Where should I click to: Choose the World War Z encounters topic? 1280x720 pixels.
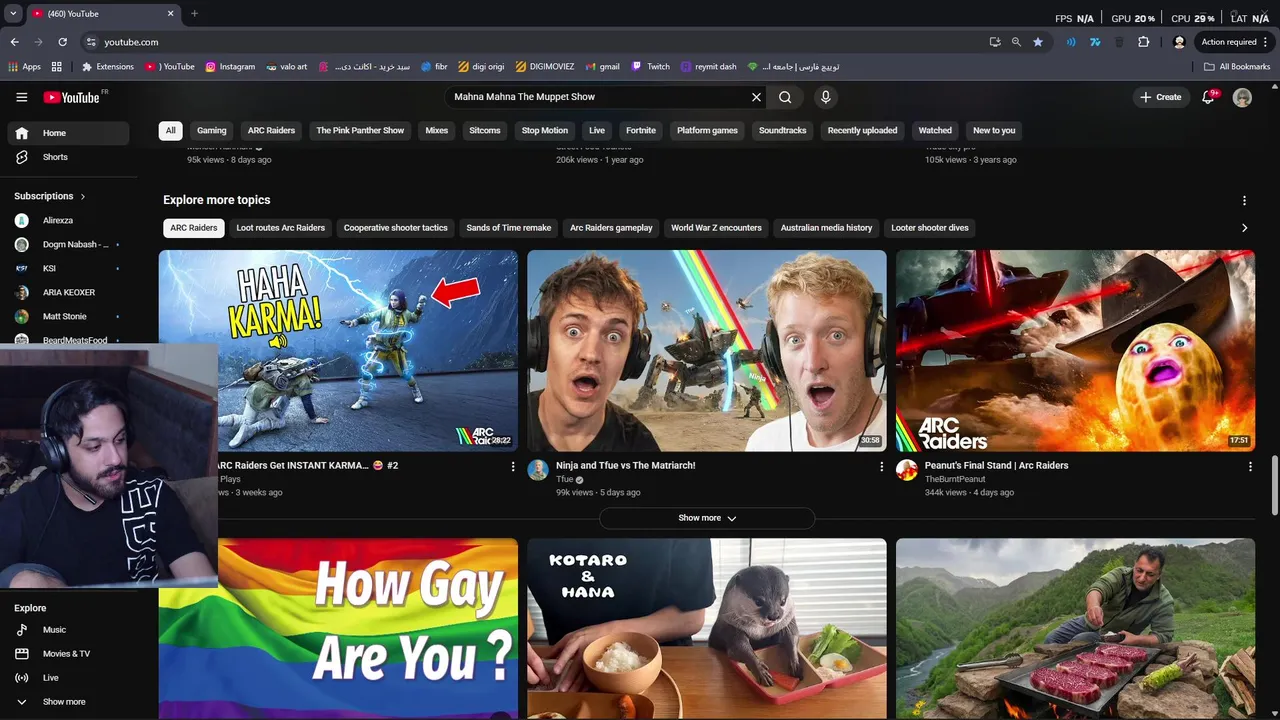716,228
